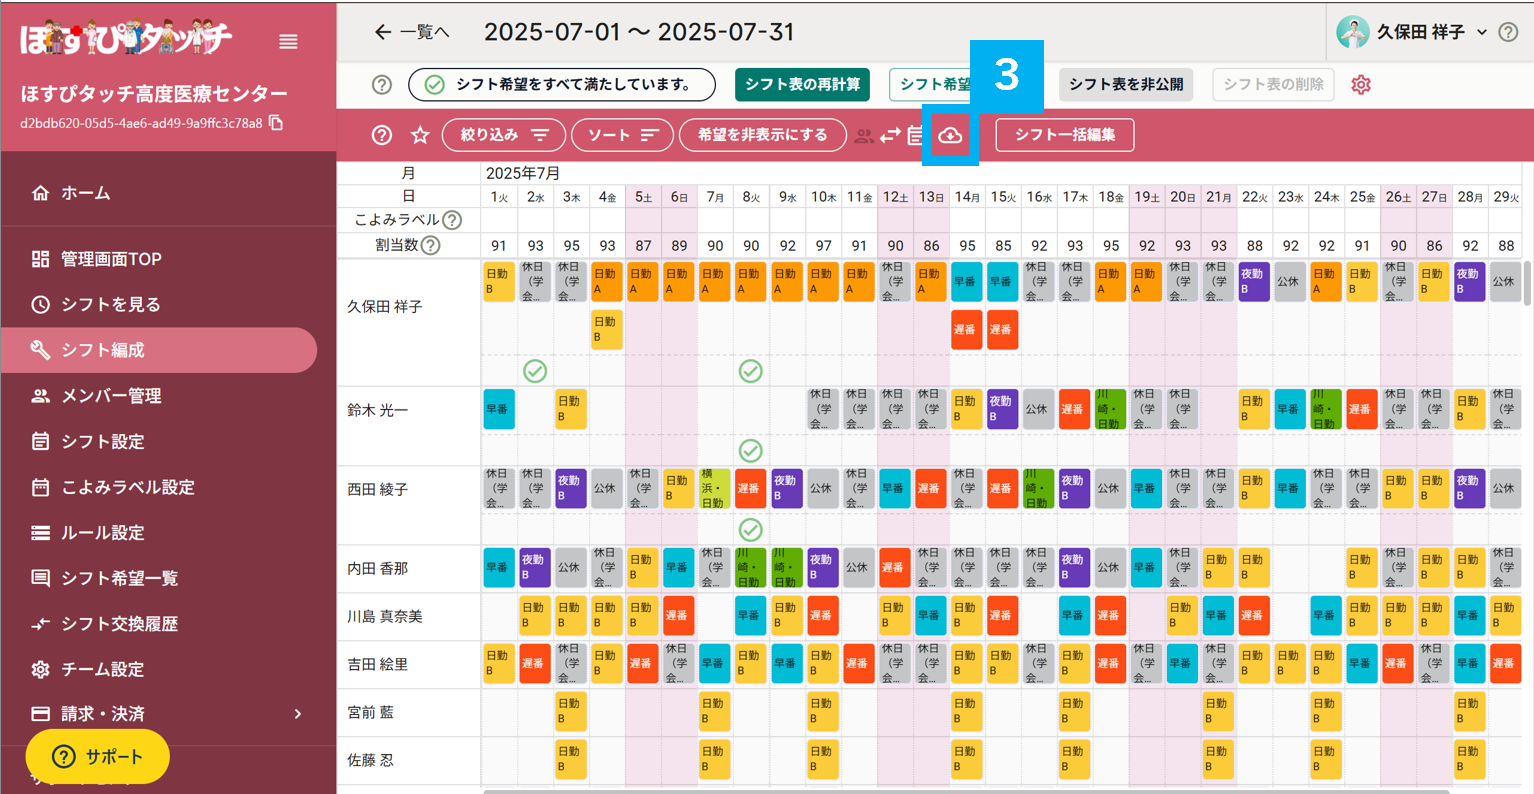
Task: Click the clipboard icon in the red toolbar
Action: point(916,134)
